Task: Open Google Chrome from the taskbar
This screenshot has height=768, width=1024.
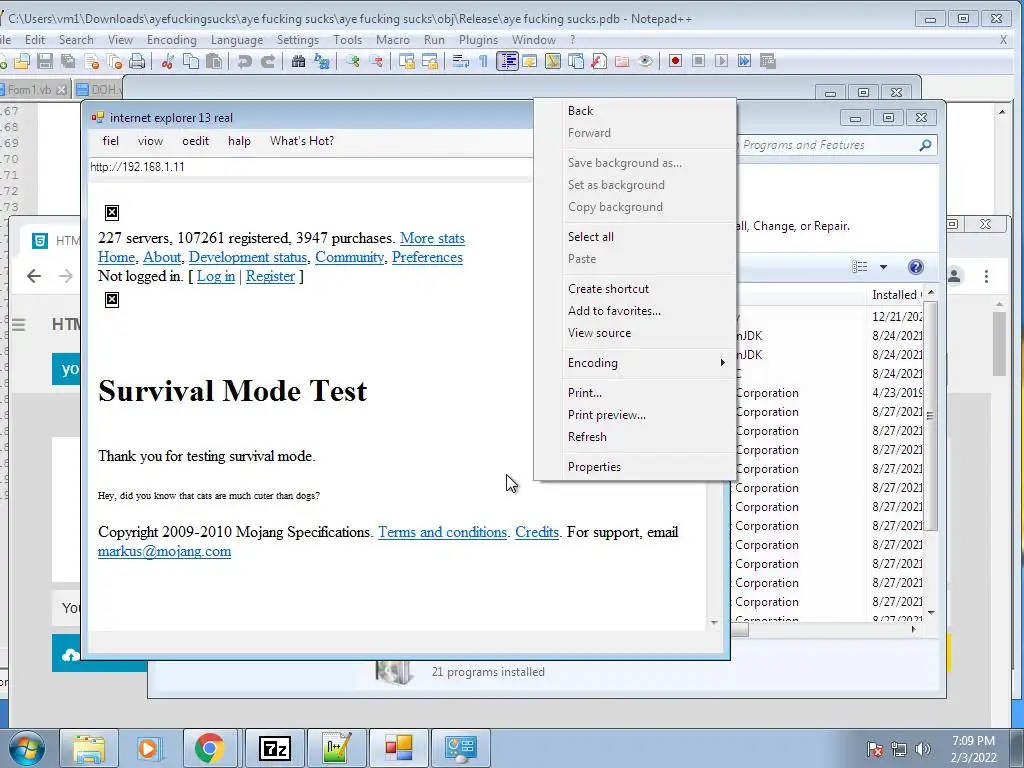Action: [x=209, y=748]
